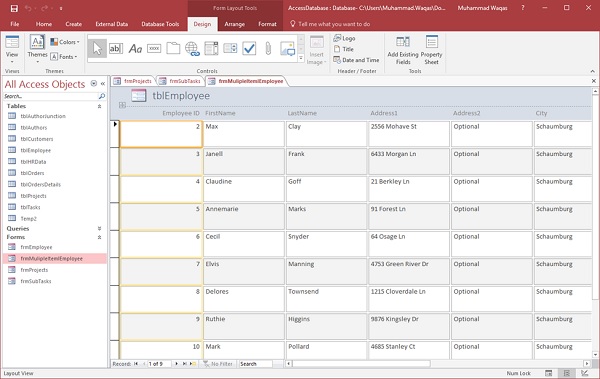Image resolution: width=600 pixels, height=379 pixels.
Task: Open the Property Sheet
Action: coord(431,50)
